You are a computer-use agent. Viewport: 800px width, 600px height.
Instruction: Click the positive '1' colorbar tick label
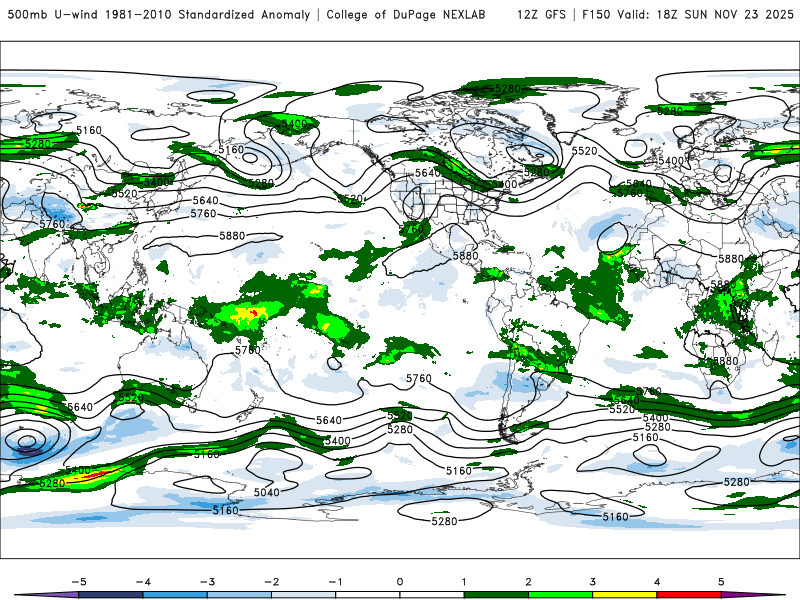(x=464, y=582)
